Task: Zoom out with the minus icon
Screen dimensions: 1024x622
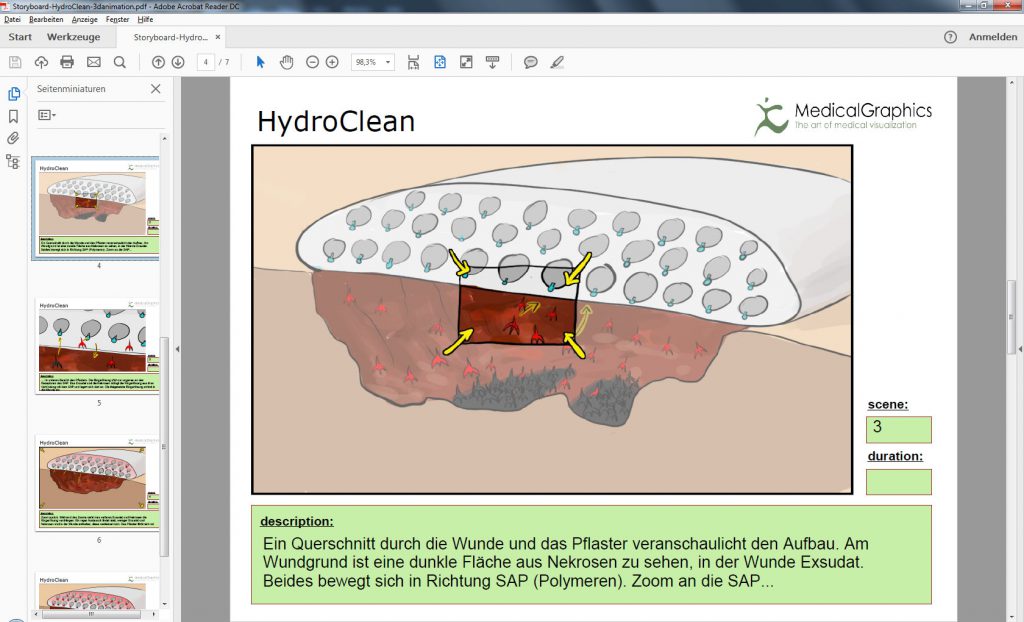Action: (x=313, y=61)
